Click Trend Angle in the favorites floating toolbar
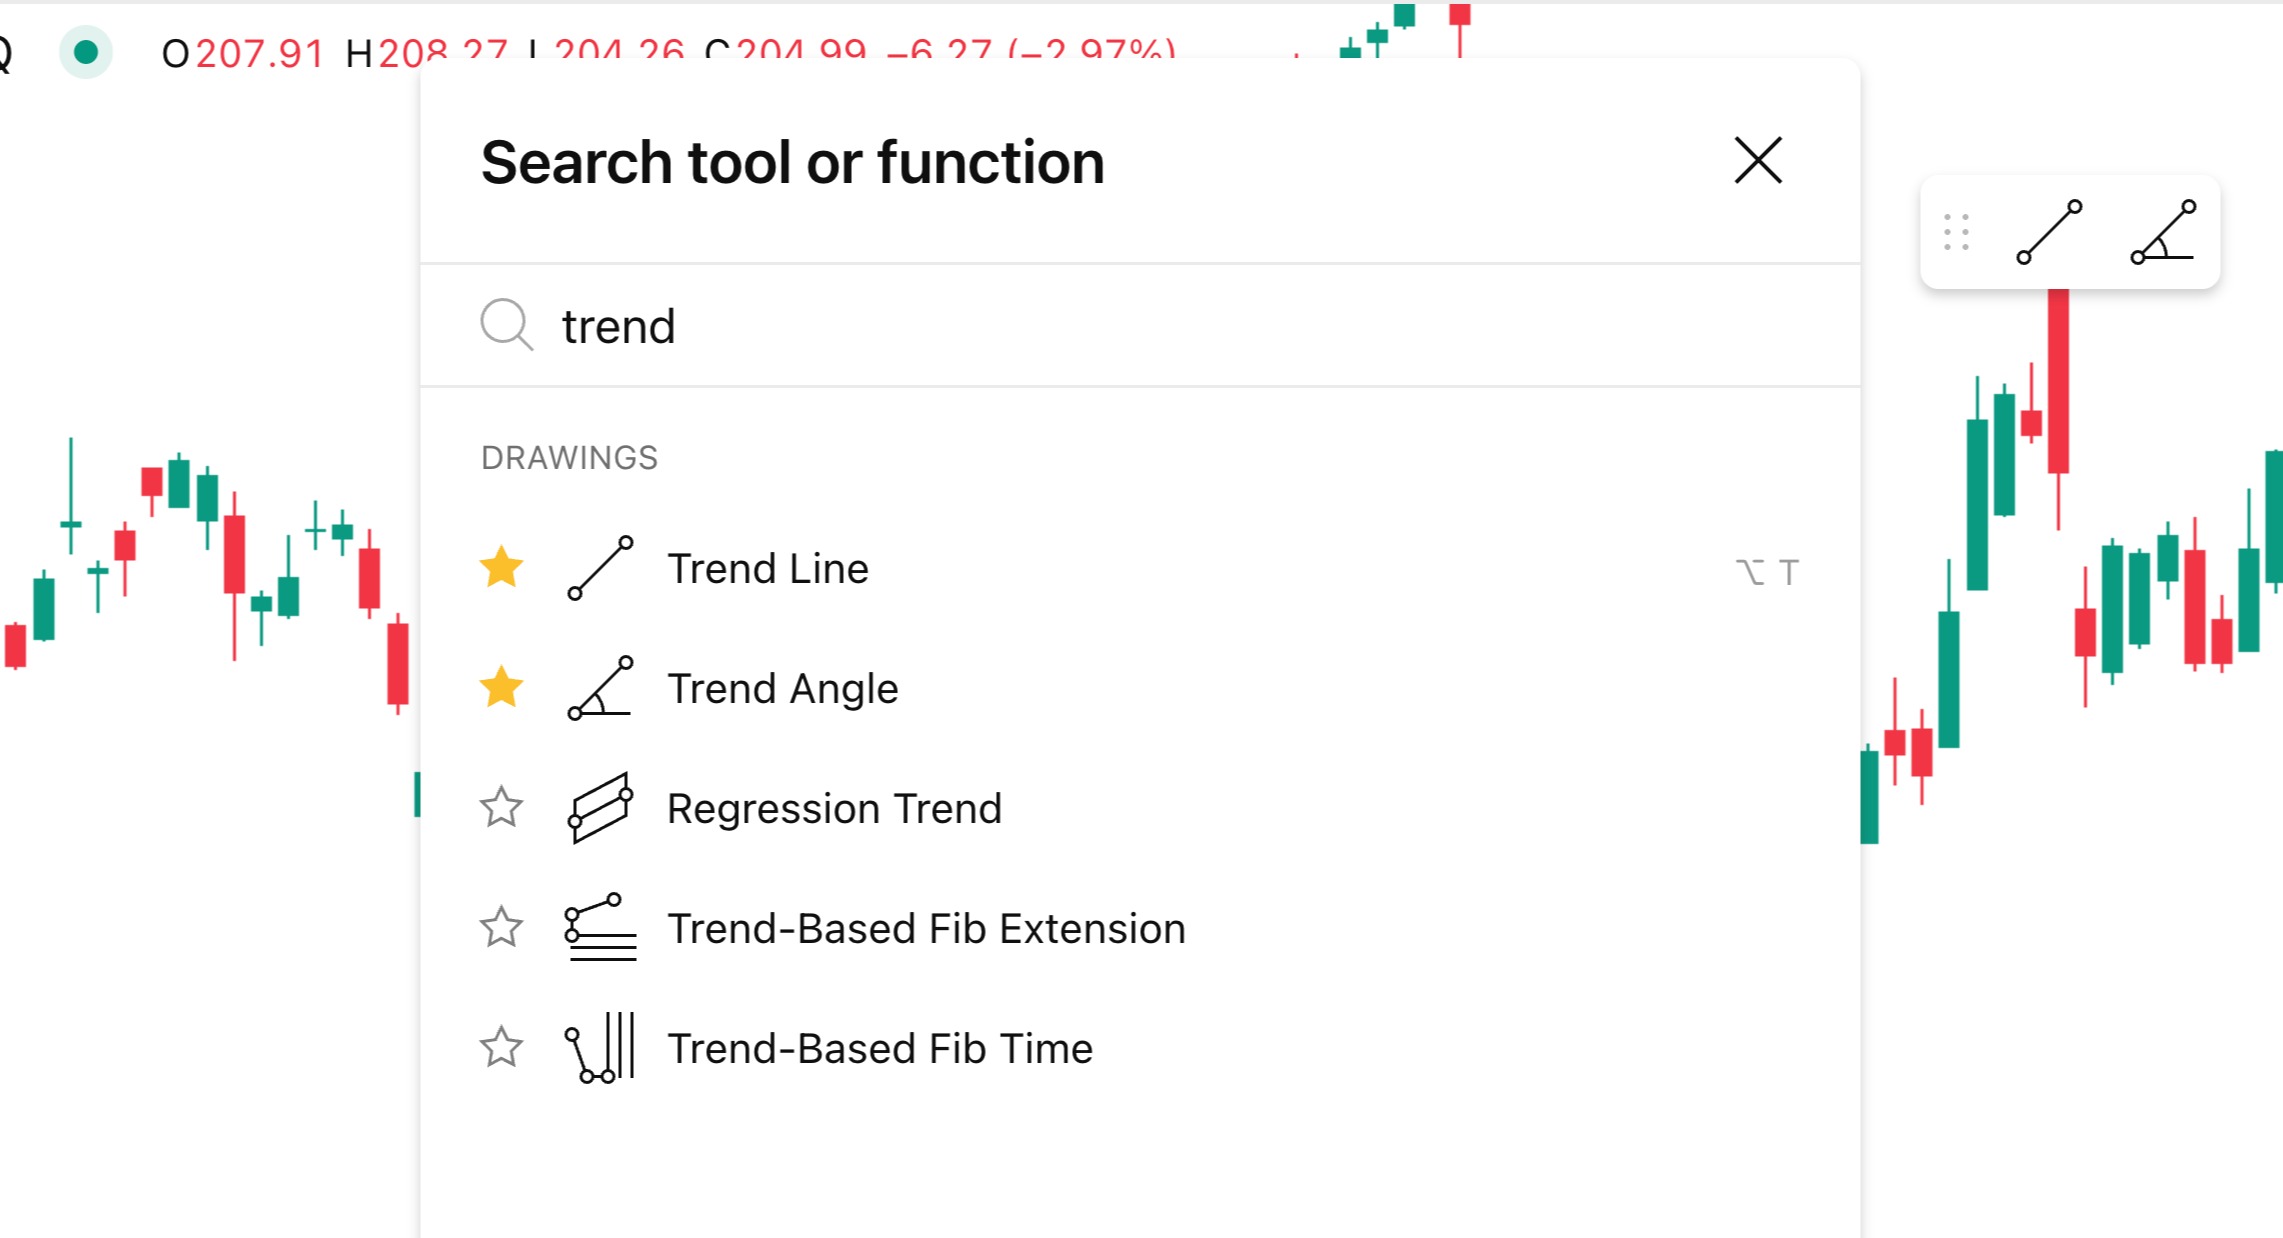This screenshot has height=1238, width=2283. click(x=2162, y=232)
